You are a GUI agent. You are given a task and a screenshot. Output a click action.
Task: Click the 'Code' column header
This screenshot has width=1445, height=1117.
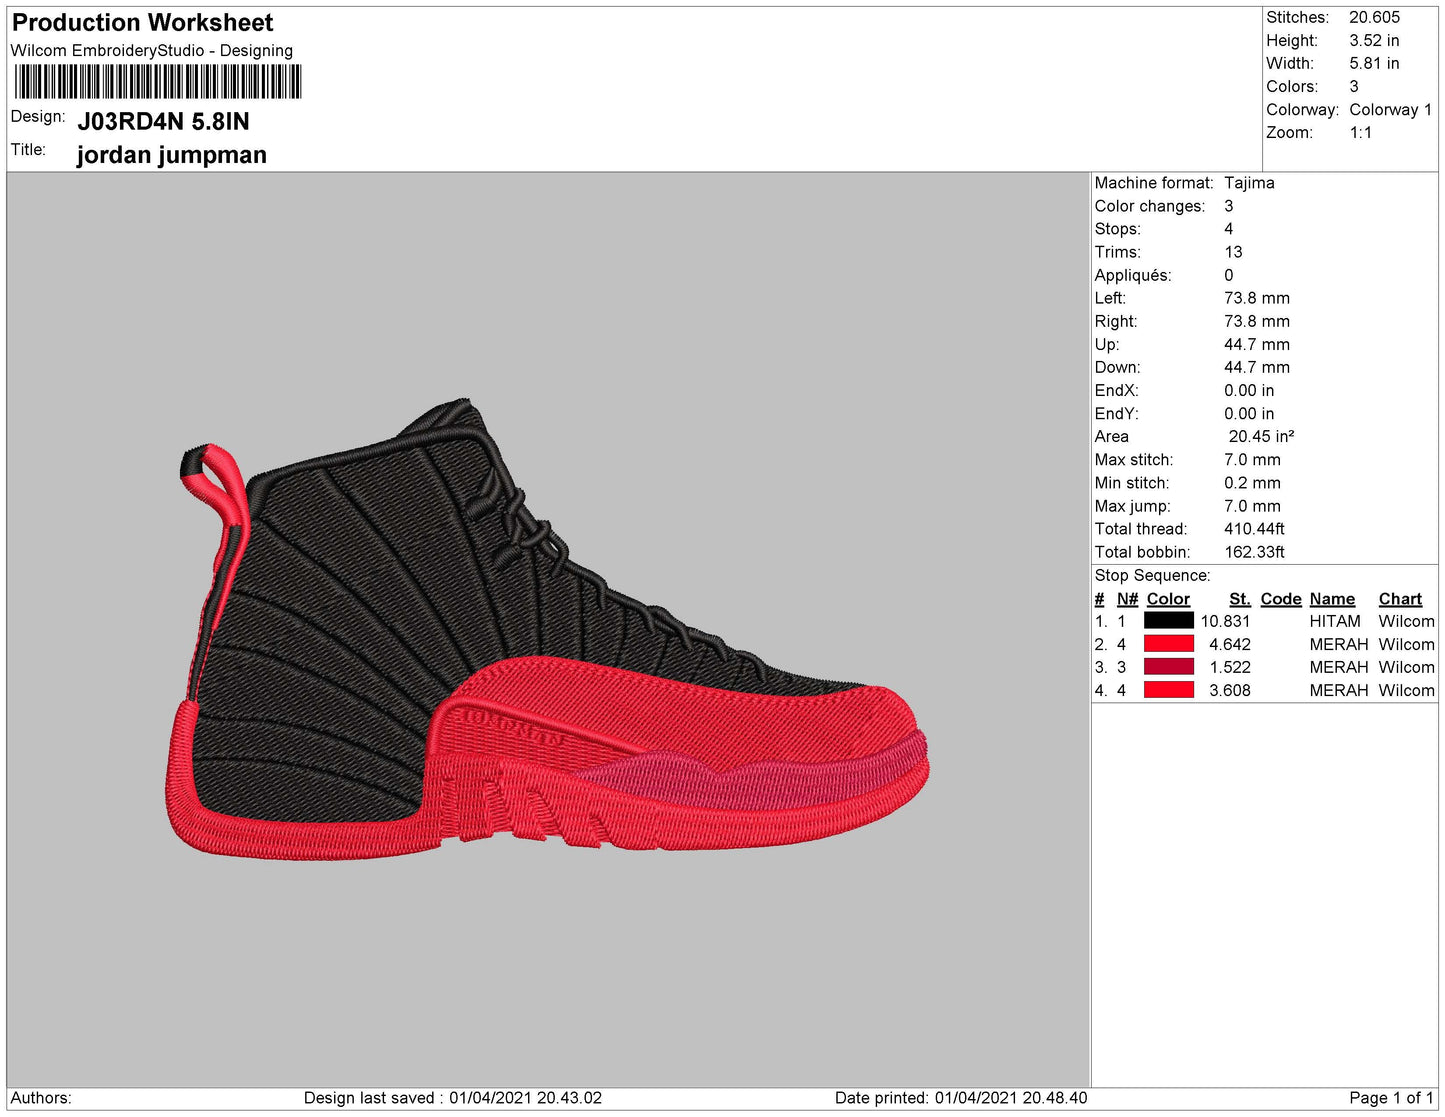(x=1281, y=599)
